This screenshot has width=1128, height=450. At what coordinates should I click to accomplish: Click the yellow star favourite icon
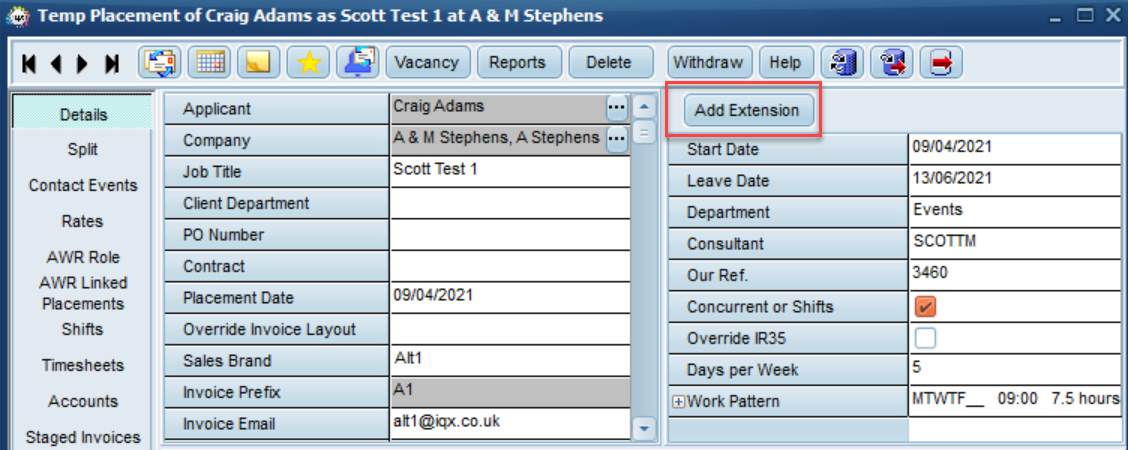tap(308, 63)
